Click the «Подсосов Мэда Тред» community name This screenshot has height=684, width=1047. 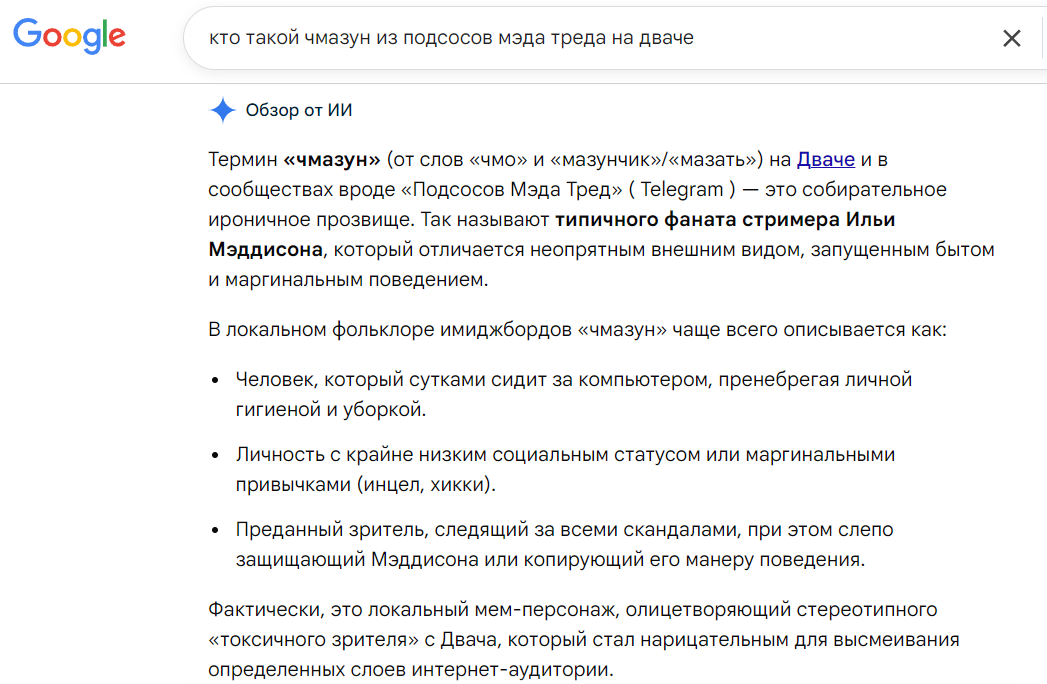[x=511, y=190]
